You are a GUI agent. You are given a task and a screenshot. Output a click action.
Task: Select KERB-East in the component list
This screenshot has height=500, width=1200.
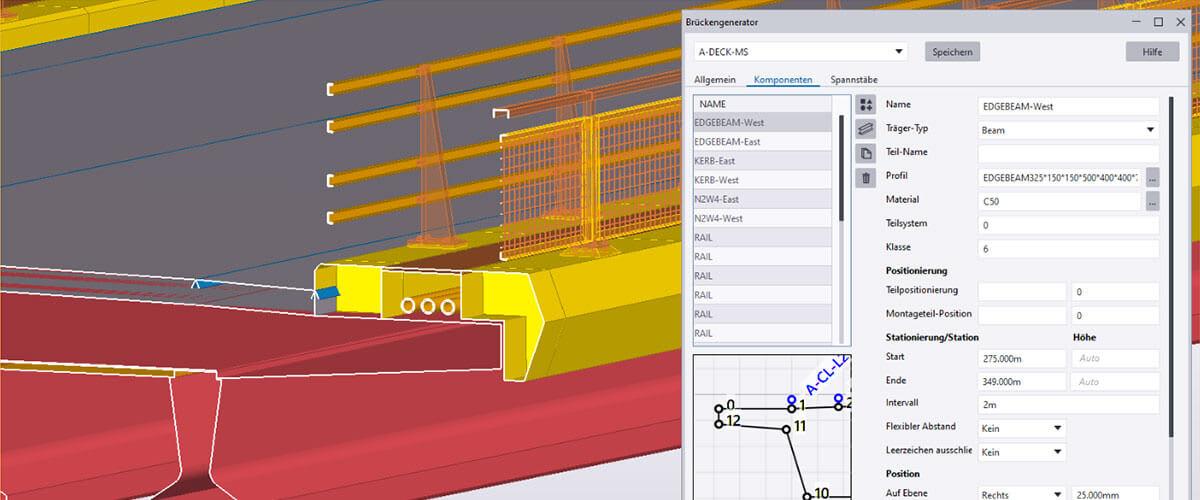click(x=762, y=161)
